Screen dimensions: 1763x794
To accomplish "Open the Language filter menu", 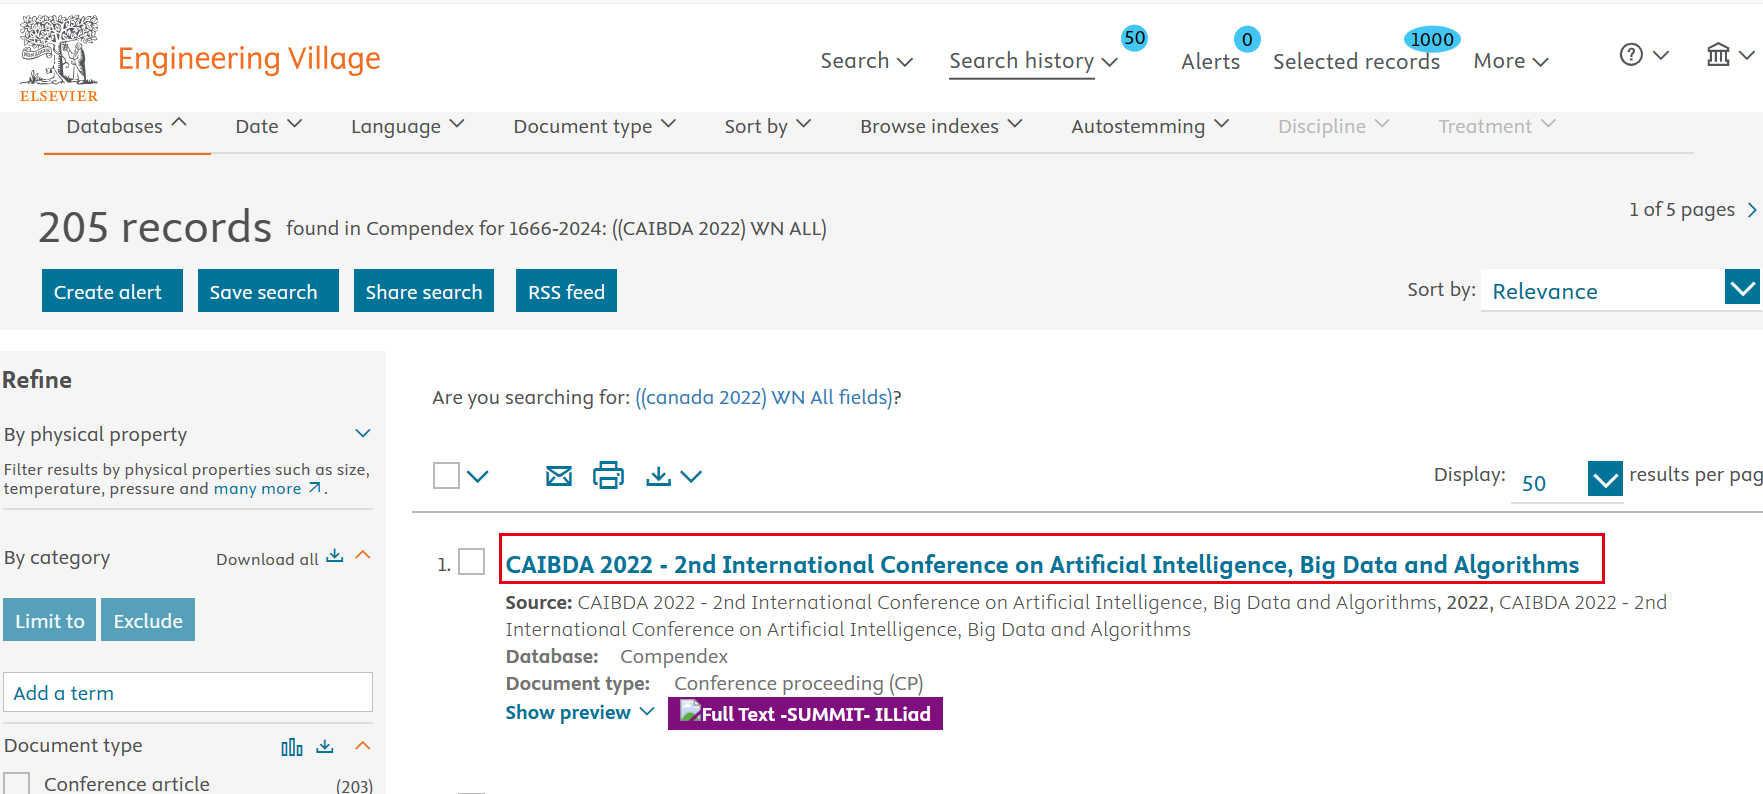I will (408, 126).
